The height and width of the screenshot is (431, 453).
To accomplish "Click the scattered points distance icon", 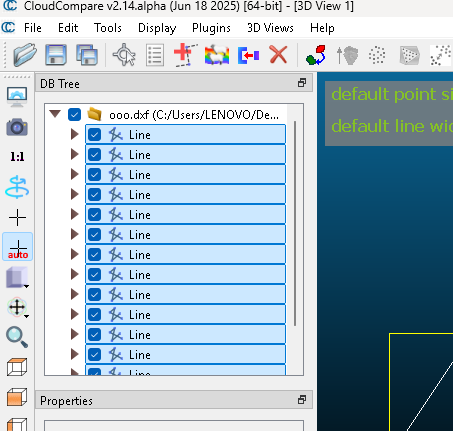I will coord(440,55).
